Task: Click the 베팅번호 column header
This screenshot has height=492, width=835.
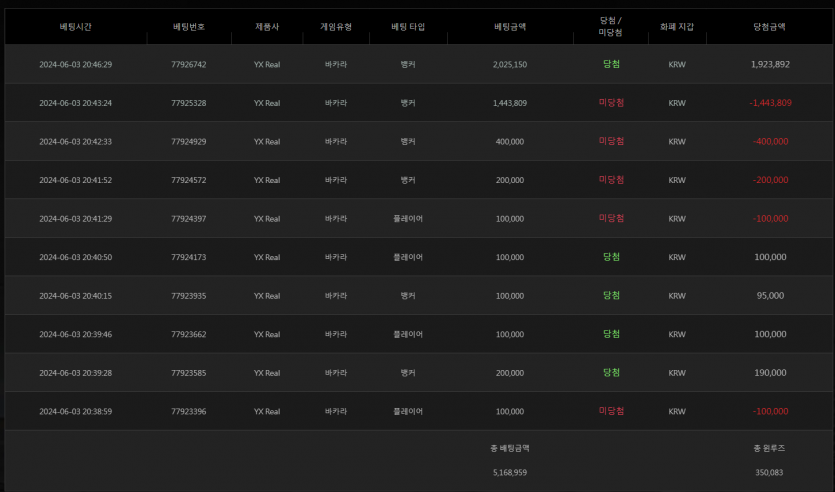Action: point(189,27)
